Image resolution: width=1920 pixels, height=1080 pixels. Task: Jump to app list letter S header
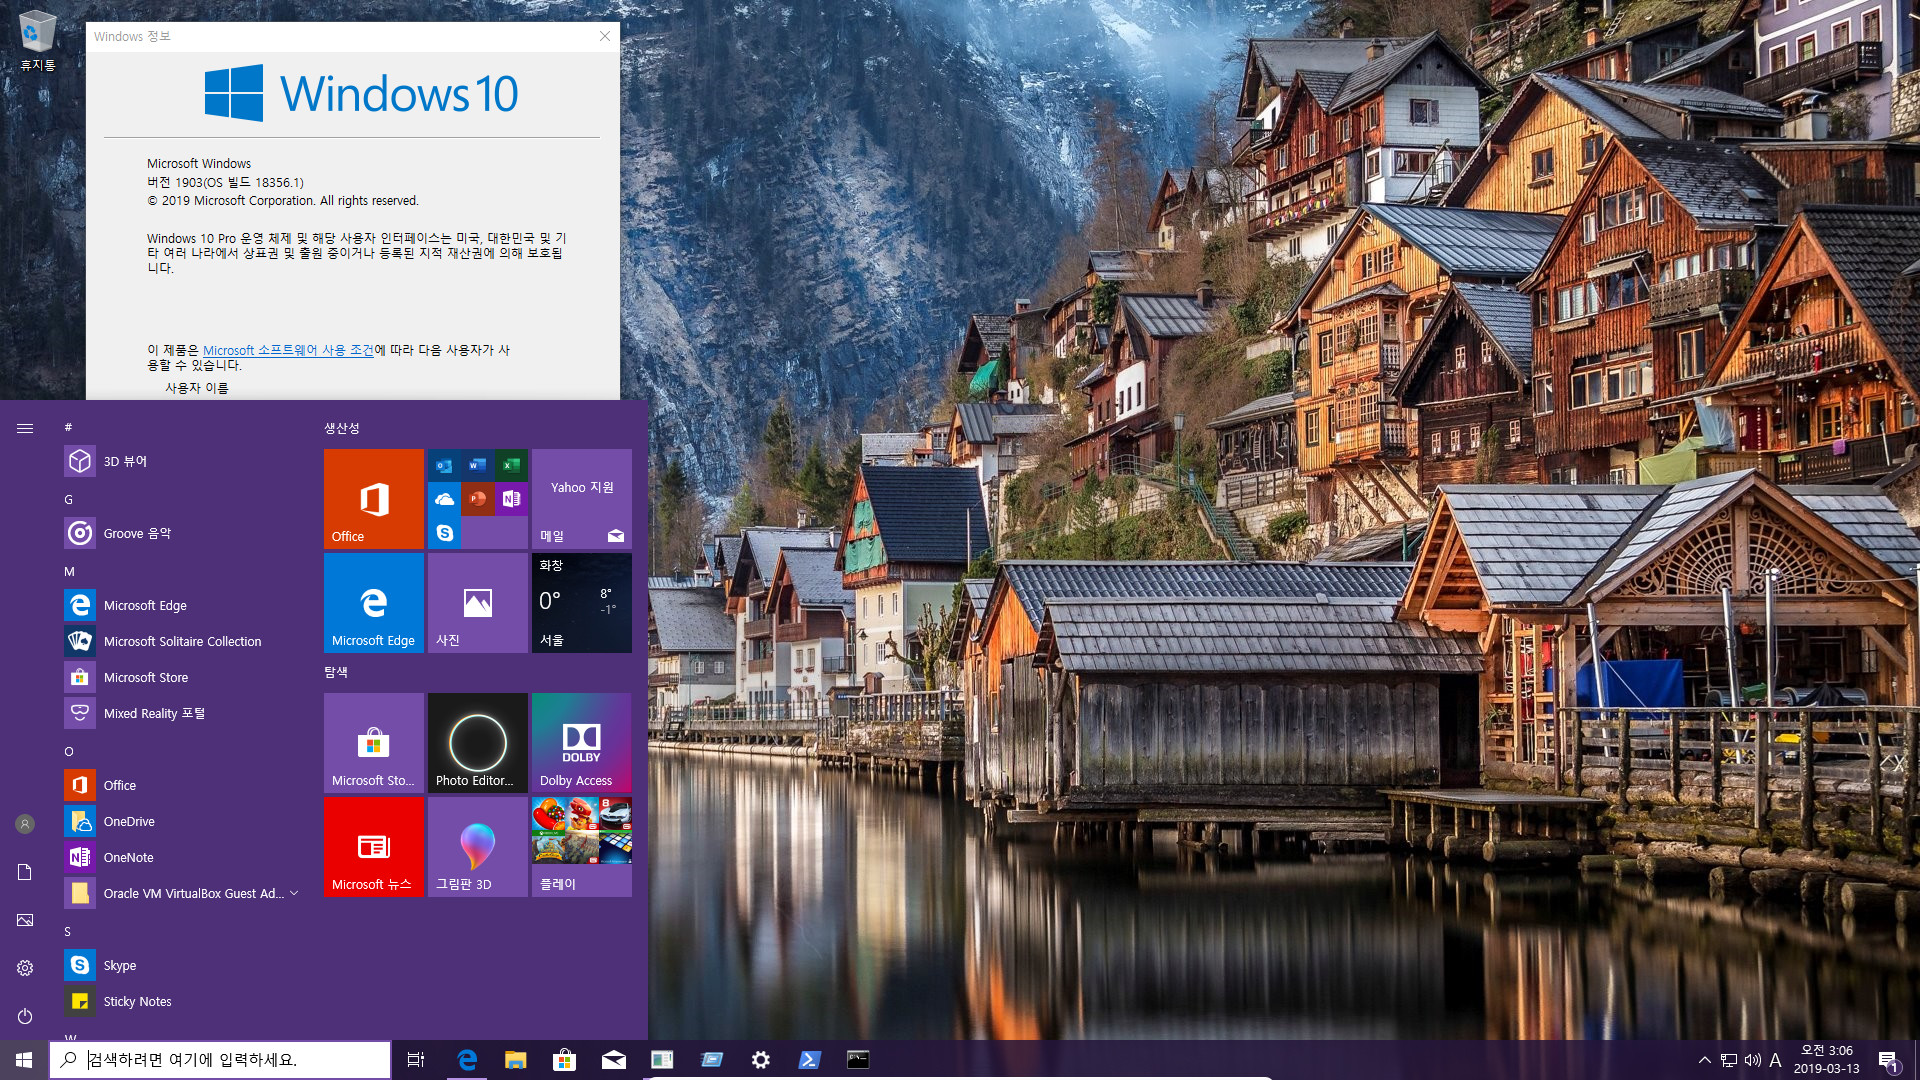click(x=68, y=931)
